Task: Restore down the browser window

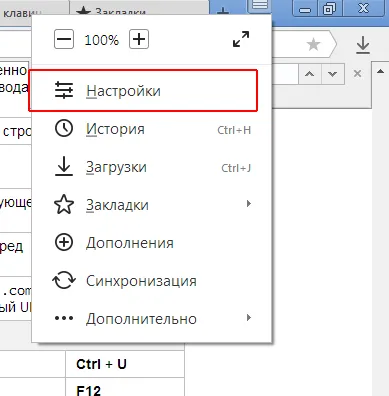Action: [x=329, y=8]
